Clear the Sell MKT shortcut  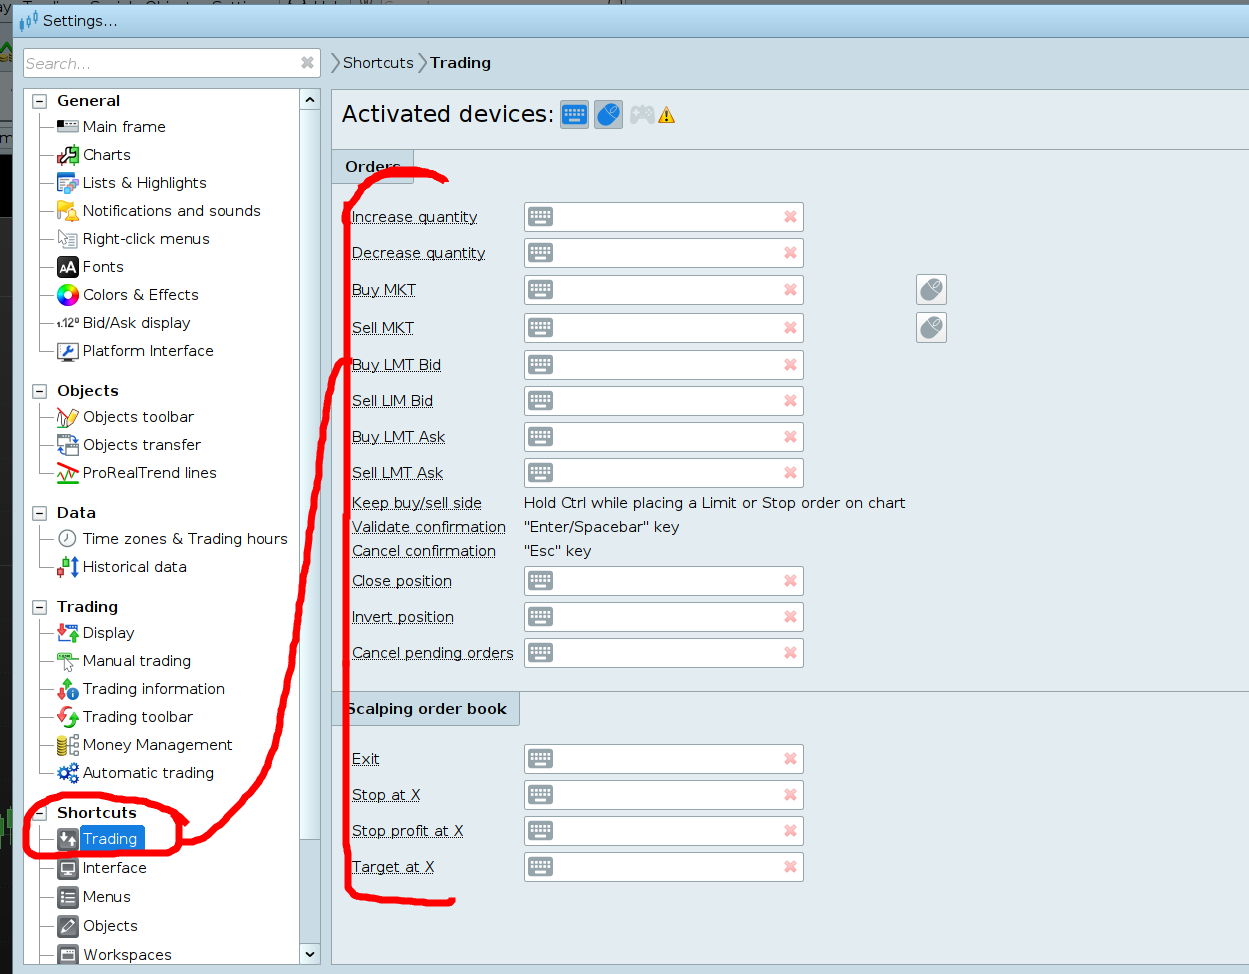[790, 327]
